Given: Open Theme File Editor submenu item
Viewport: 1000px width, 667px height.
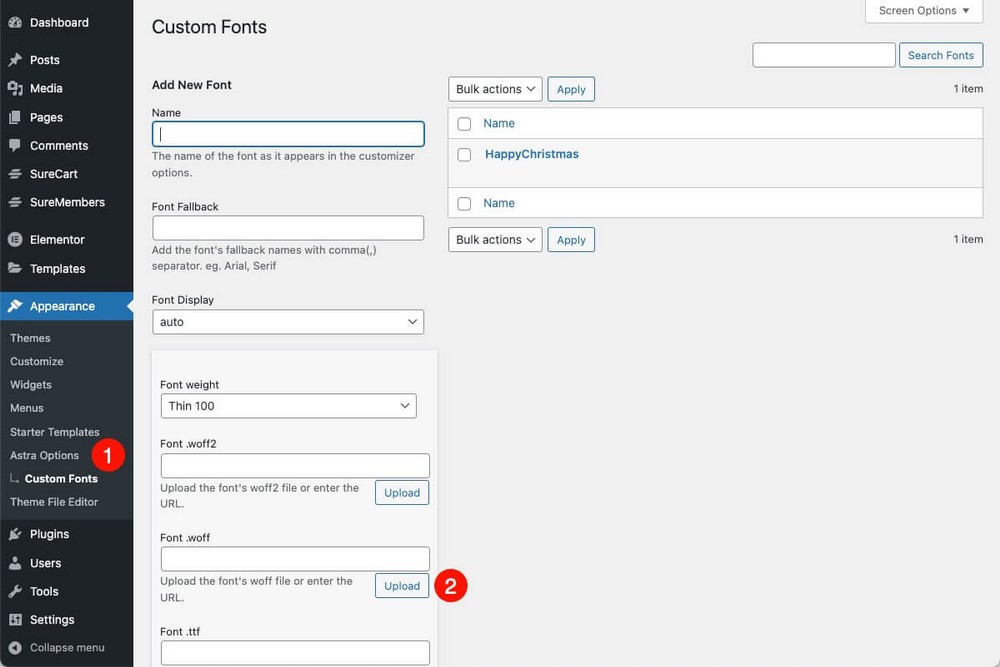Looking at the screenshot, I should pyautogui.click(x=54, y=502).
